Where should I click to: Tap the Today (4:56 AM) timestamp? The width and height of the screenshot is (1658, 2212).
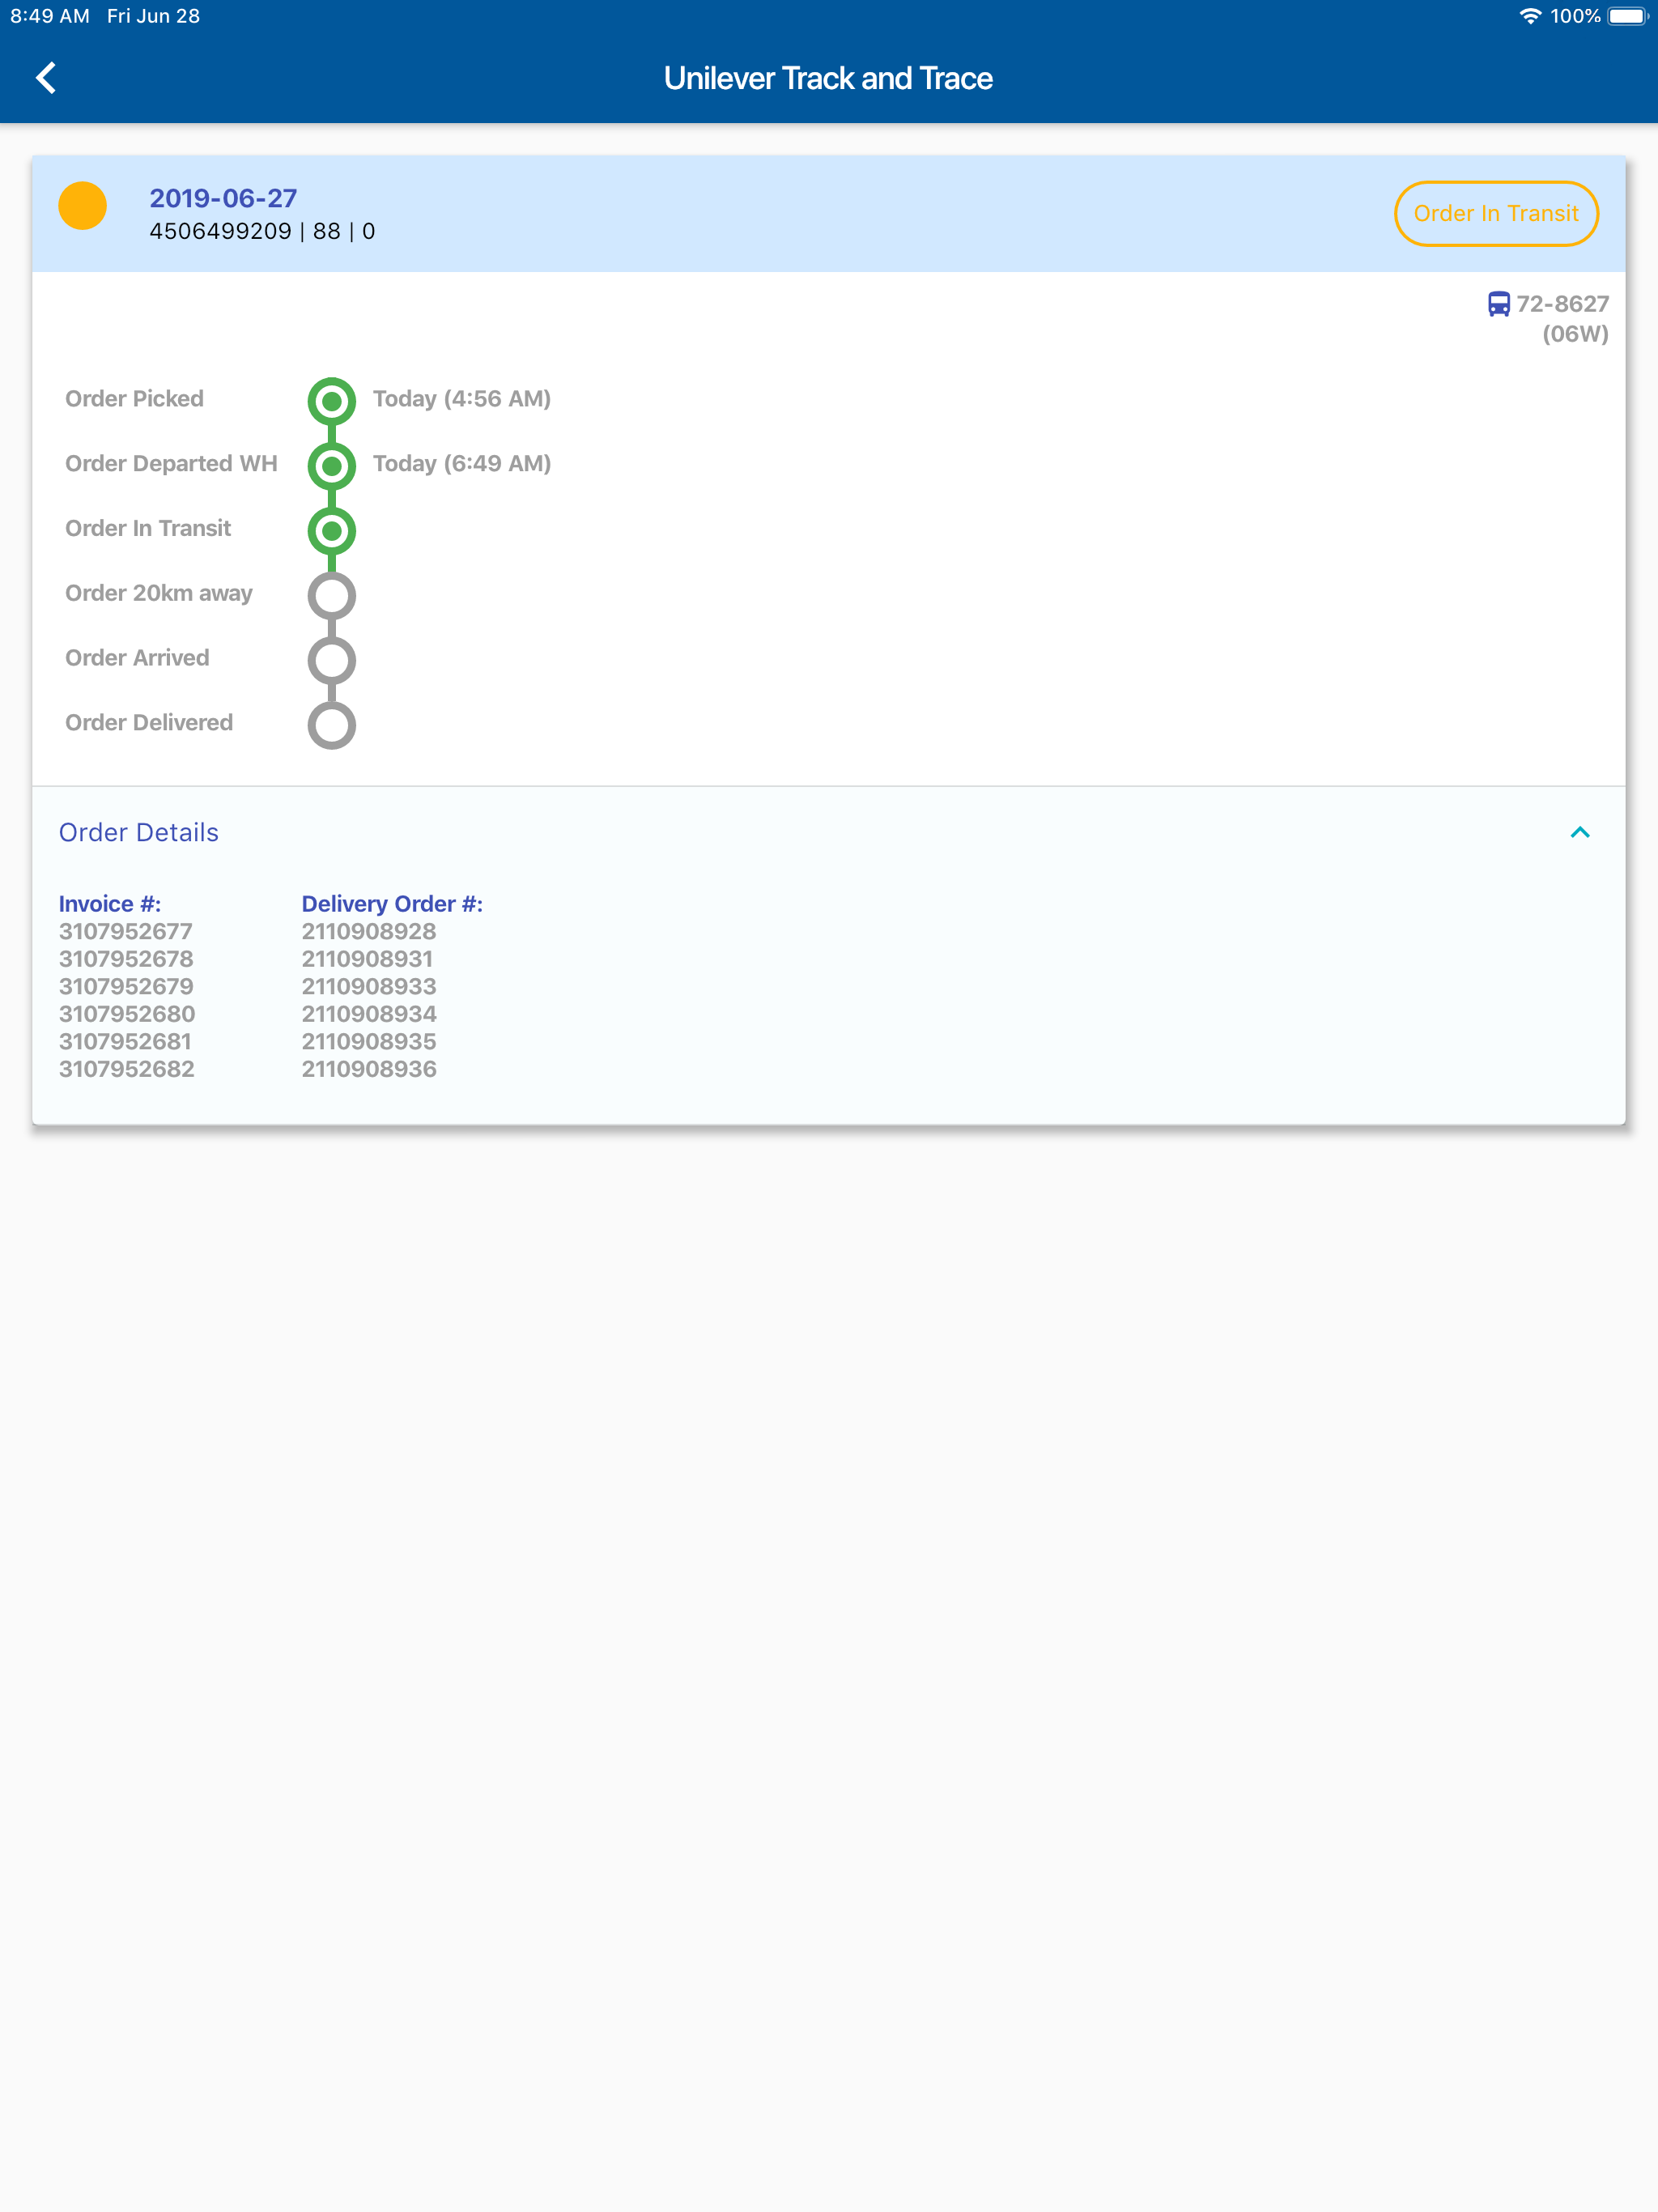[462, 399]
